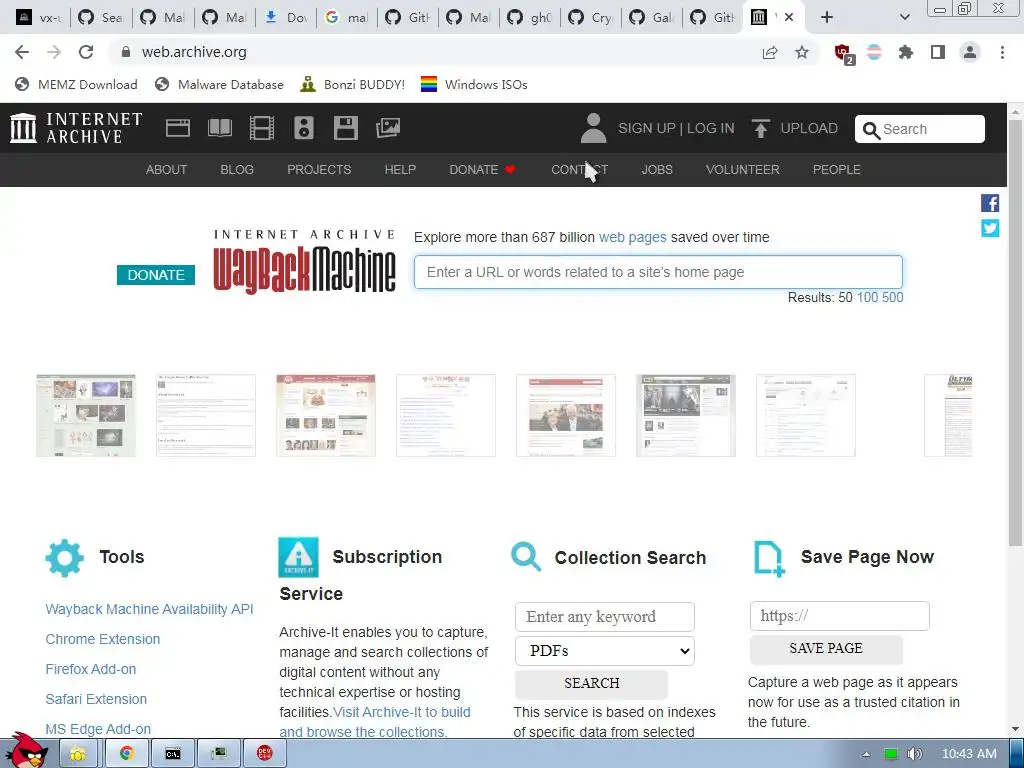Go back with browser back arrow
Image resolution: width=1024 pixels, height=768 pixels.
pyautogui.click(x=22, y=52)
